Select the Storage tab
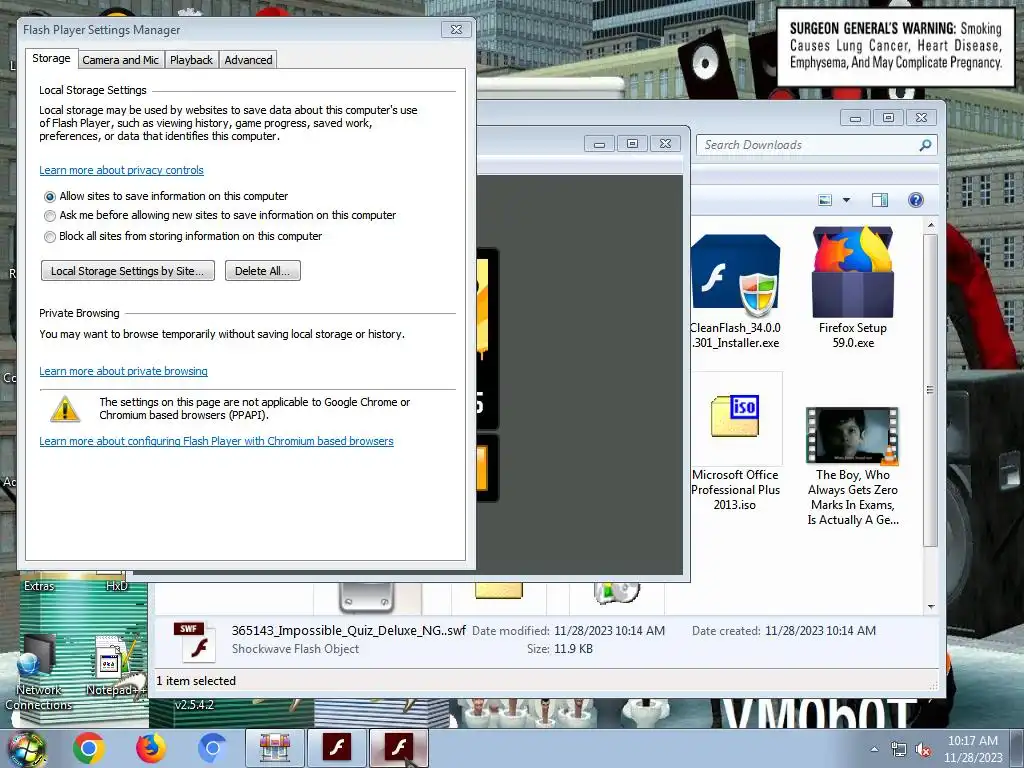The height and width of the screenshot is (768, 1024). tap(51, 58)
